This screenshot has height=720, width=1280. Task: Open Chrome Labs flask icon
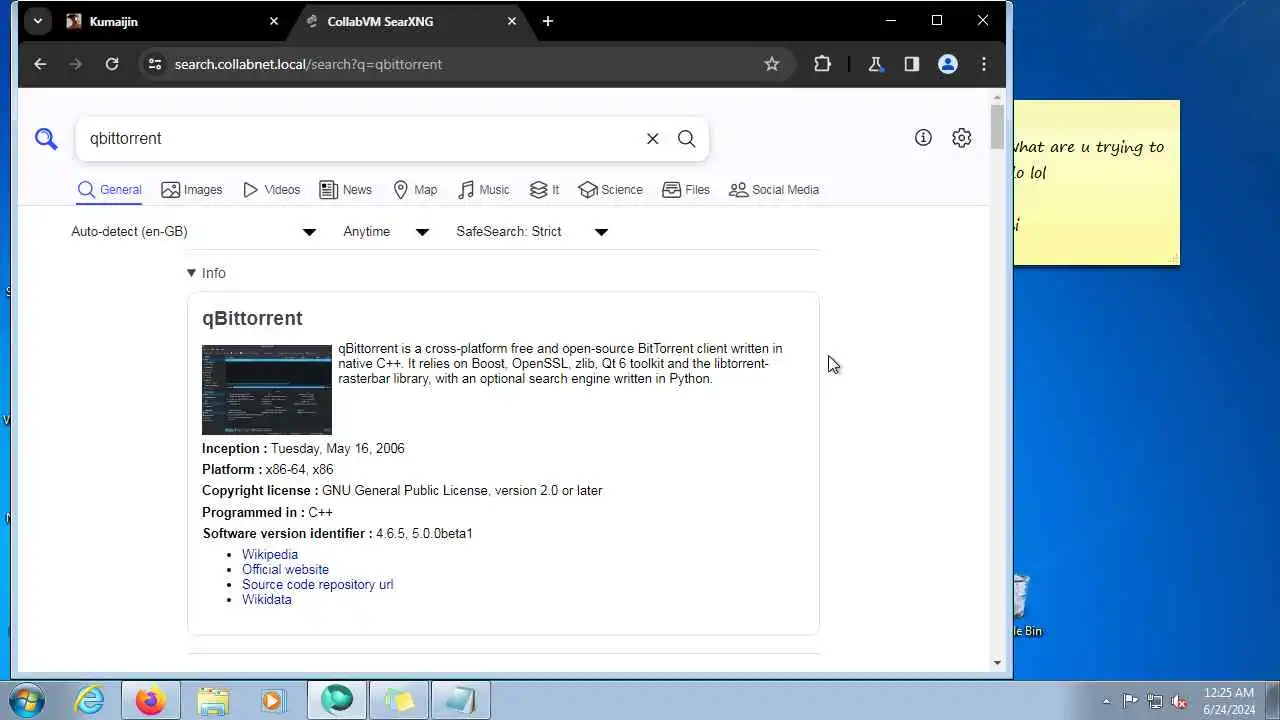coord(876,64)
